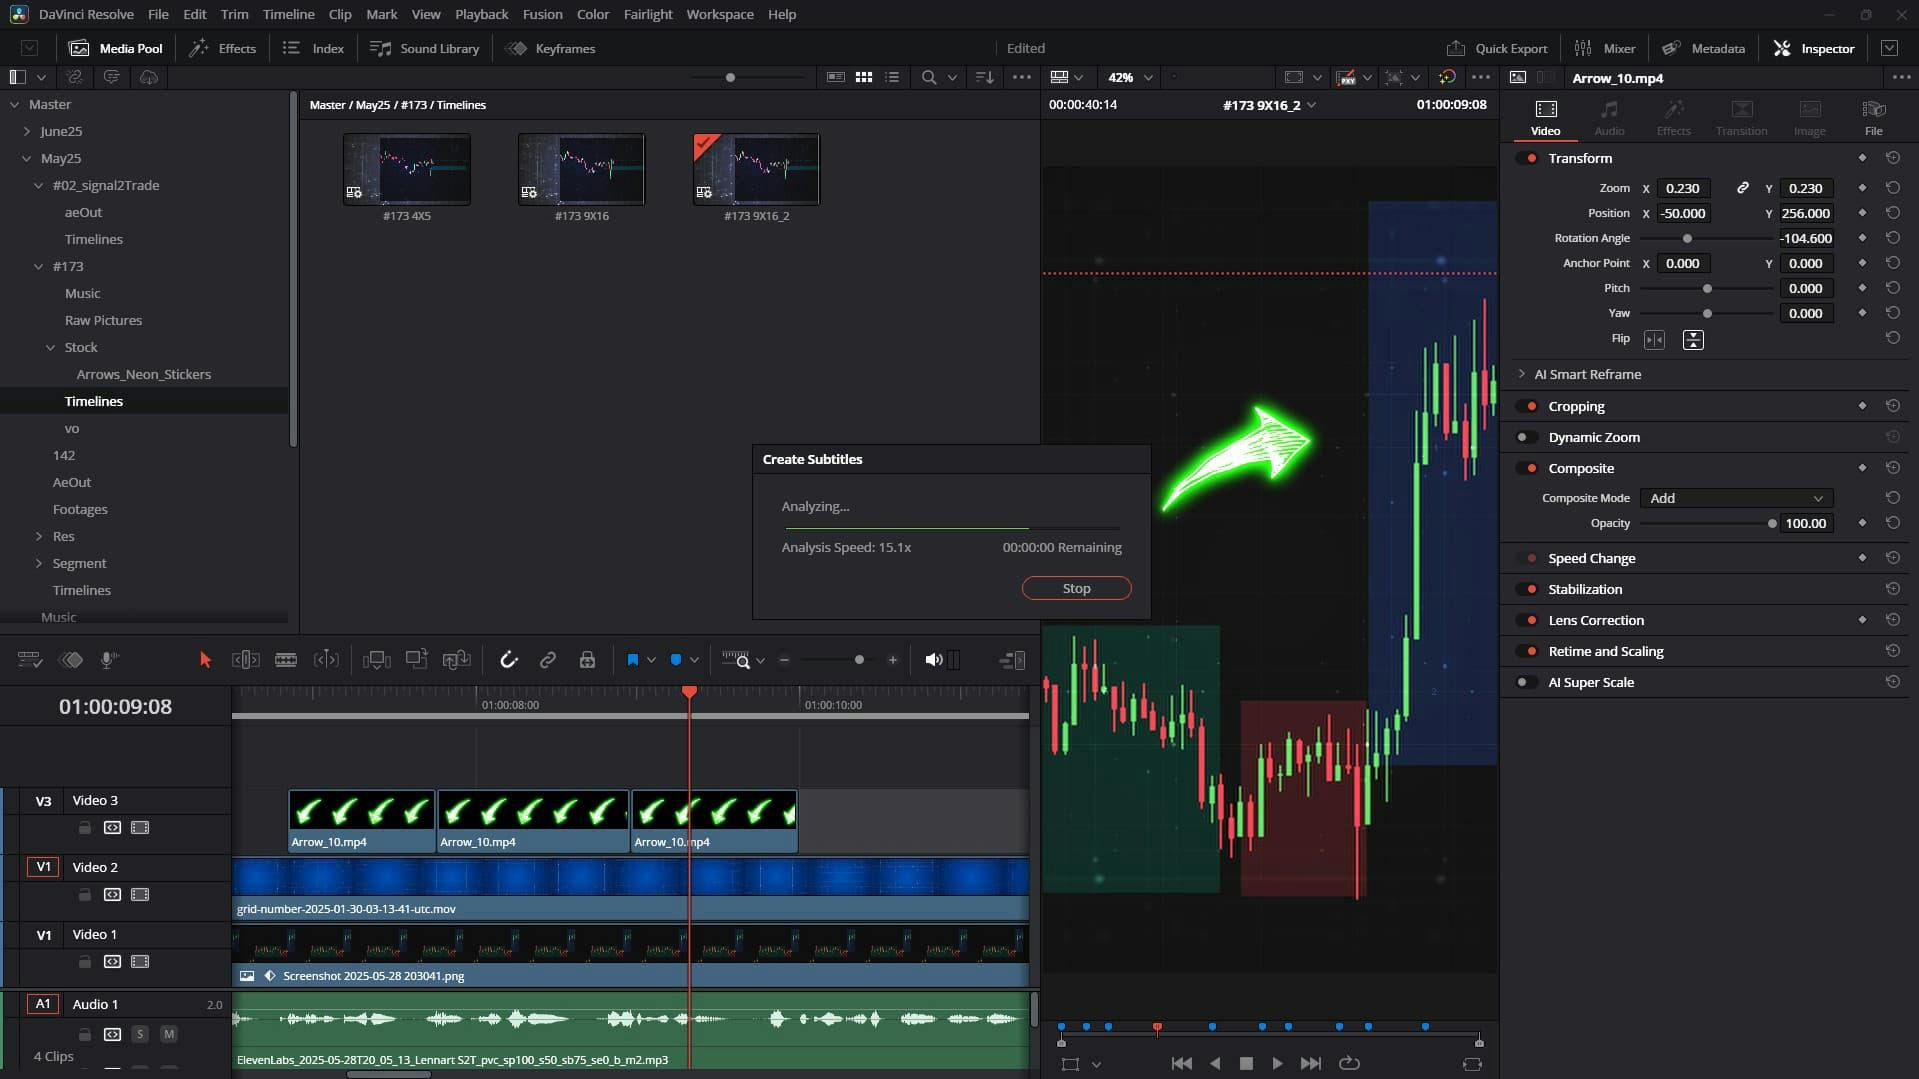Collapse the #173 bin
Viewport: 1919px width, 1079px height.
click(x=39, y=266)
